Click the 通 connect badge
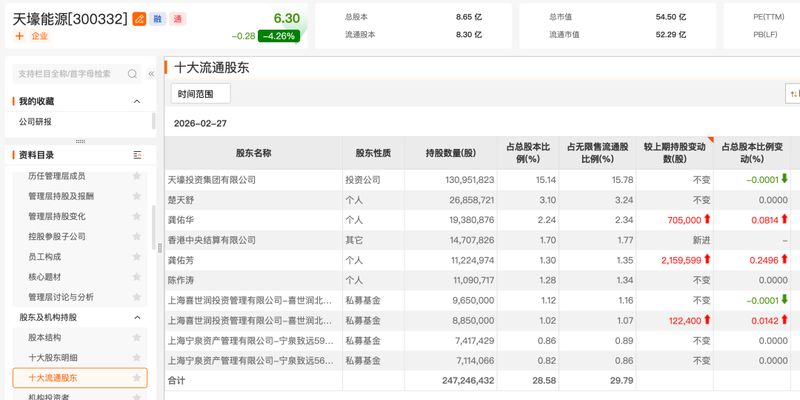Image resolution: width=800 pixels, height=400 pixels. click(x=178, y=19)
